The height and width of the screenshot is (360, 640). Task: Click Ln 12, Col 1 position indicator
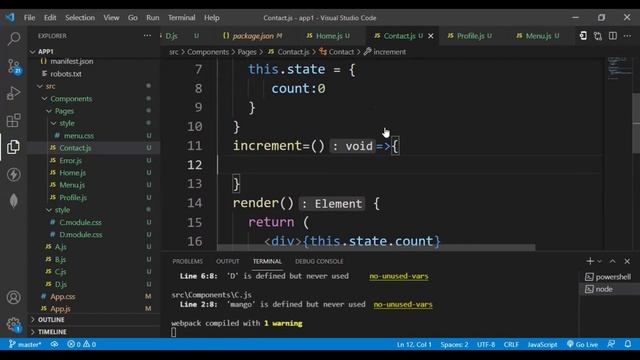[414, 344]
